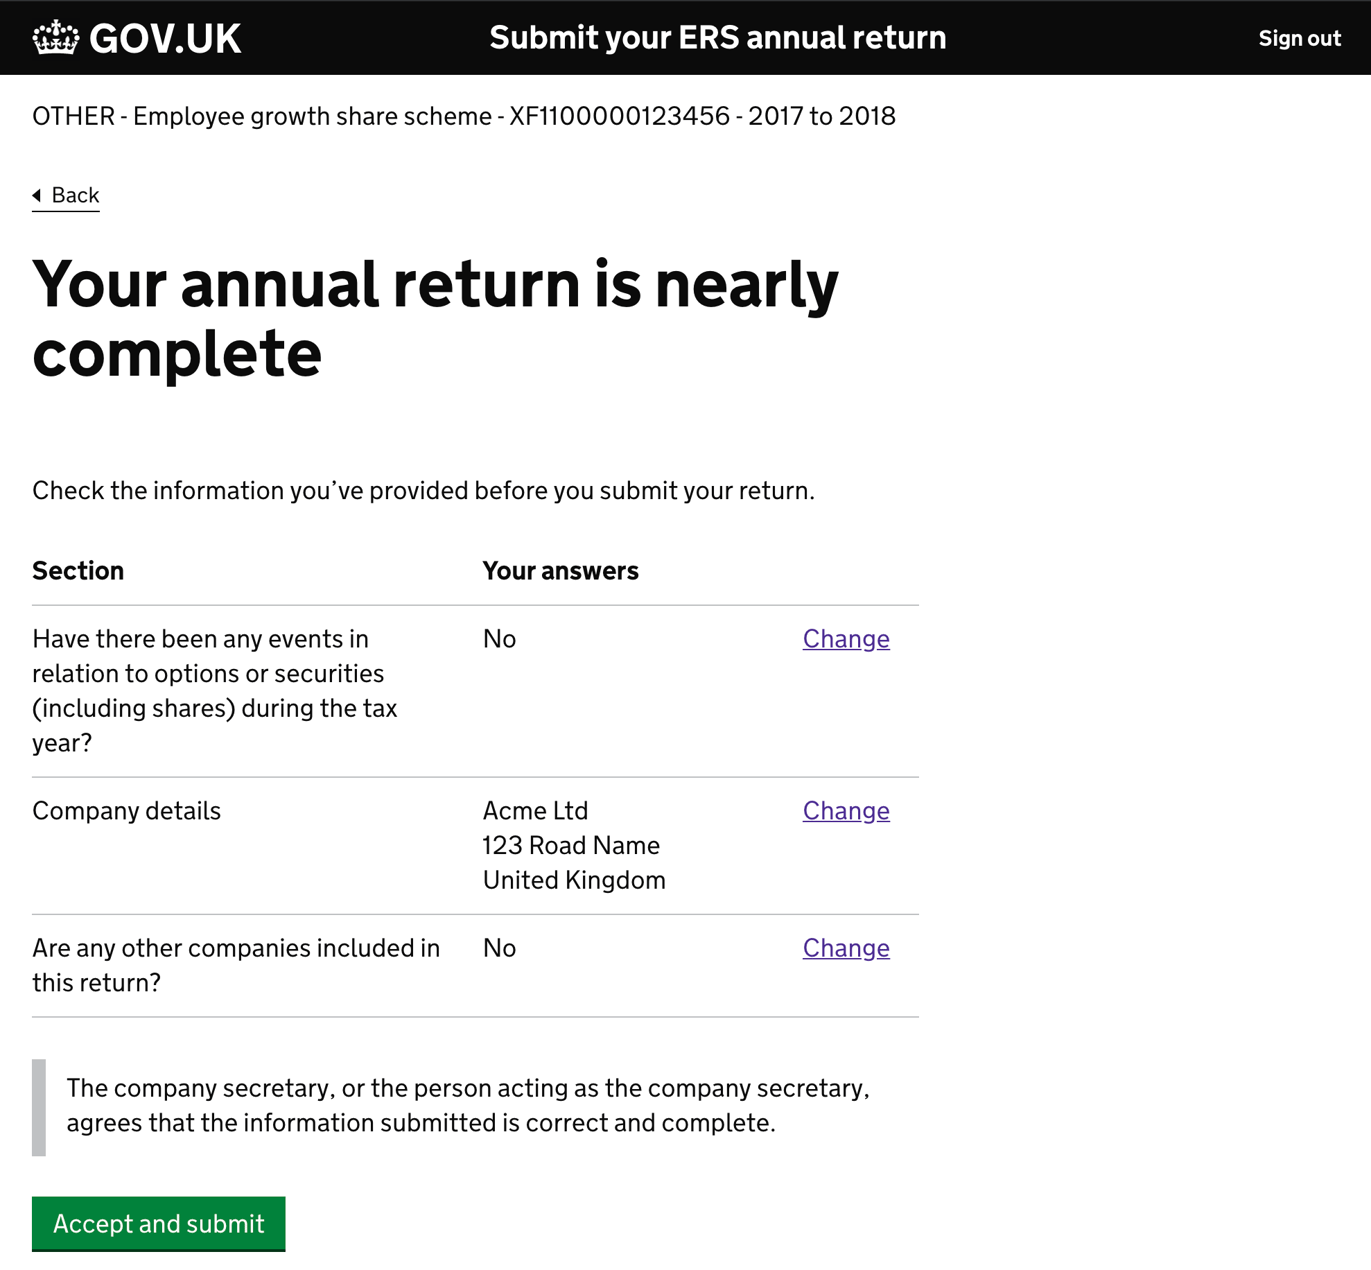Sign out of the service
The image size is (1371, 1270).
[1299, 39]
